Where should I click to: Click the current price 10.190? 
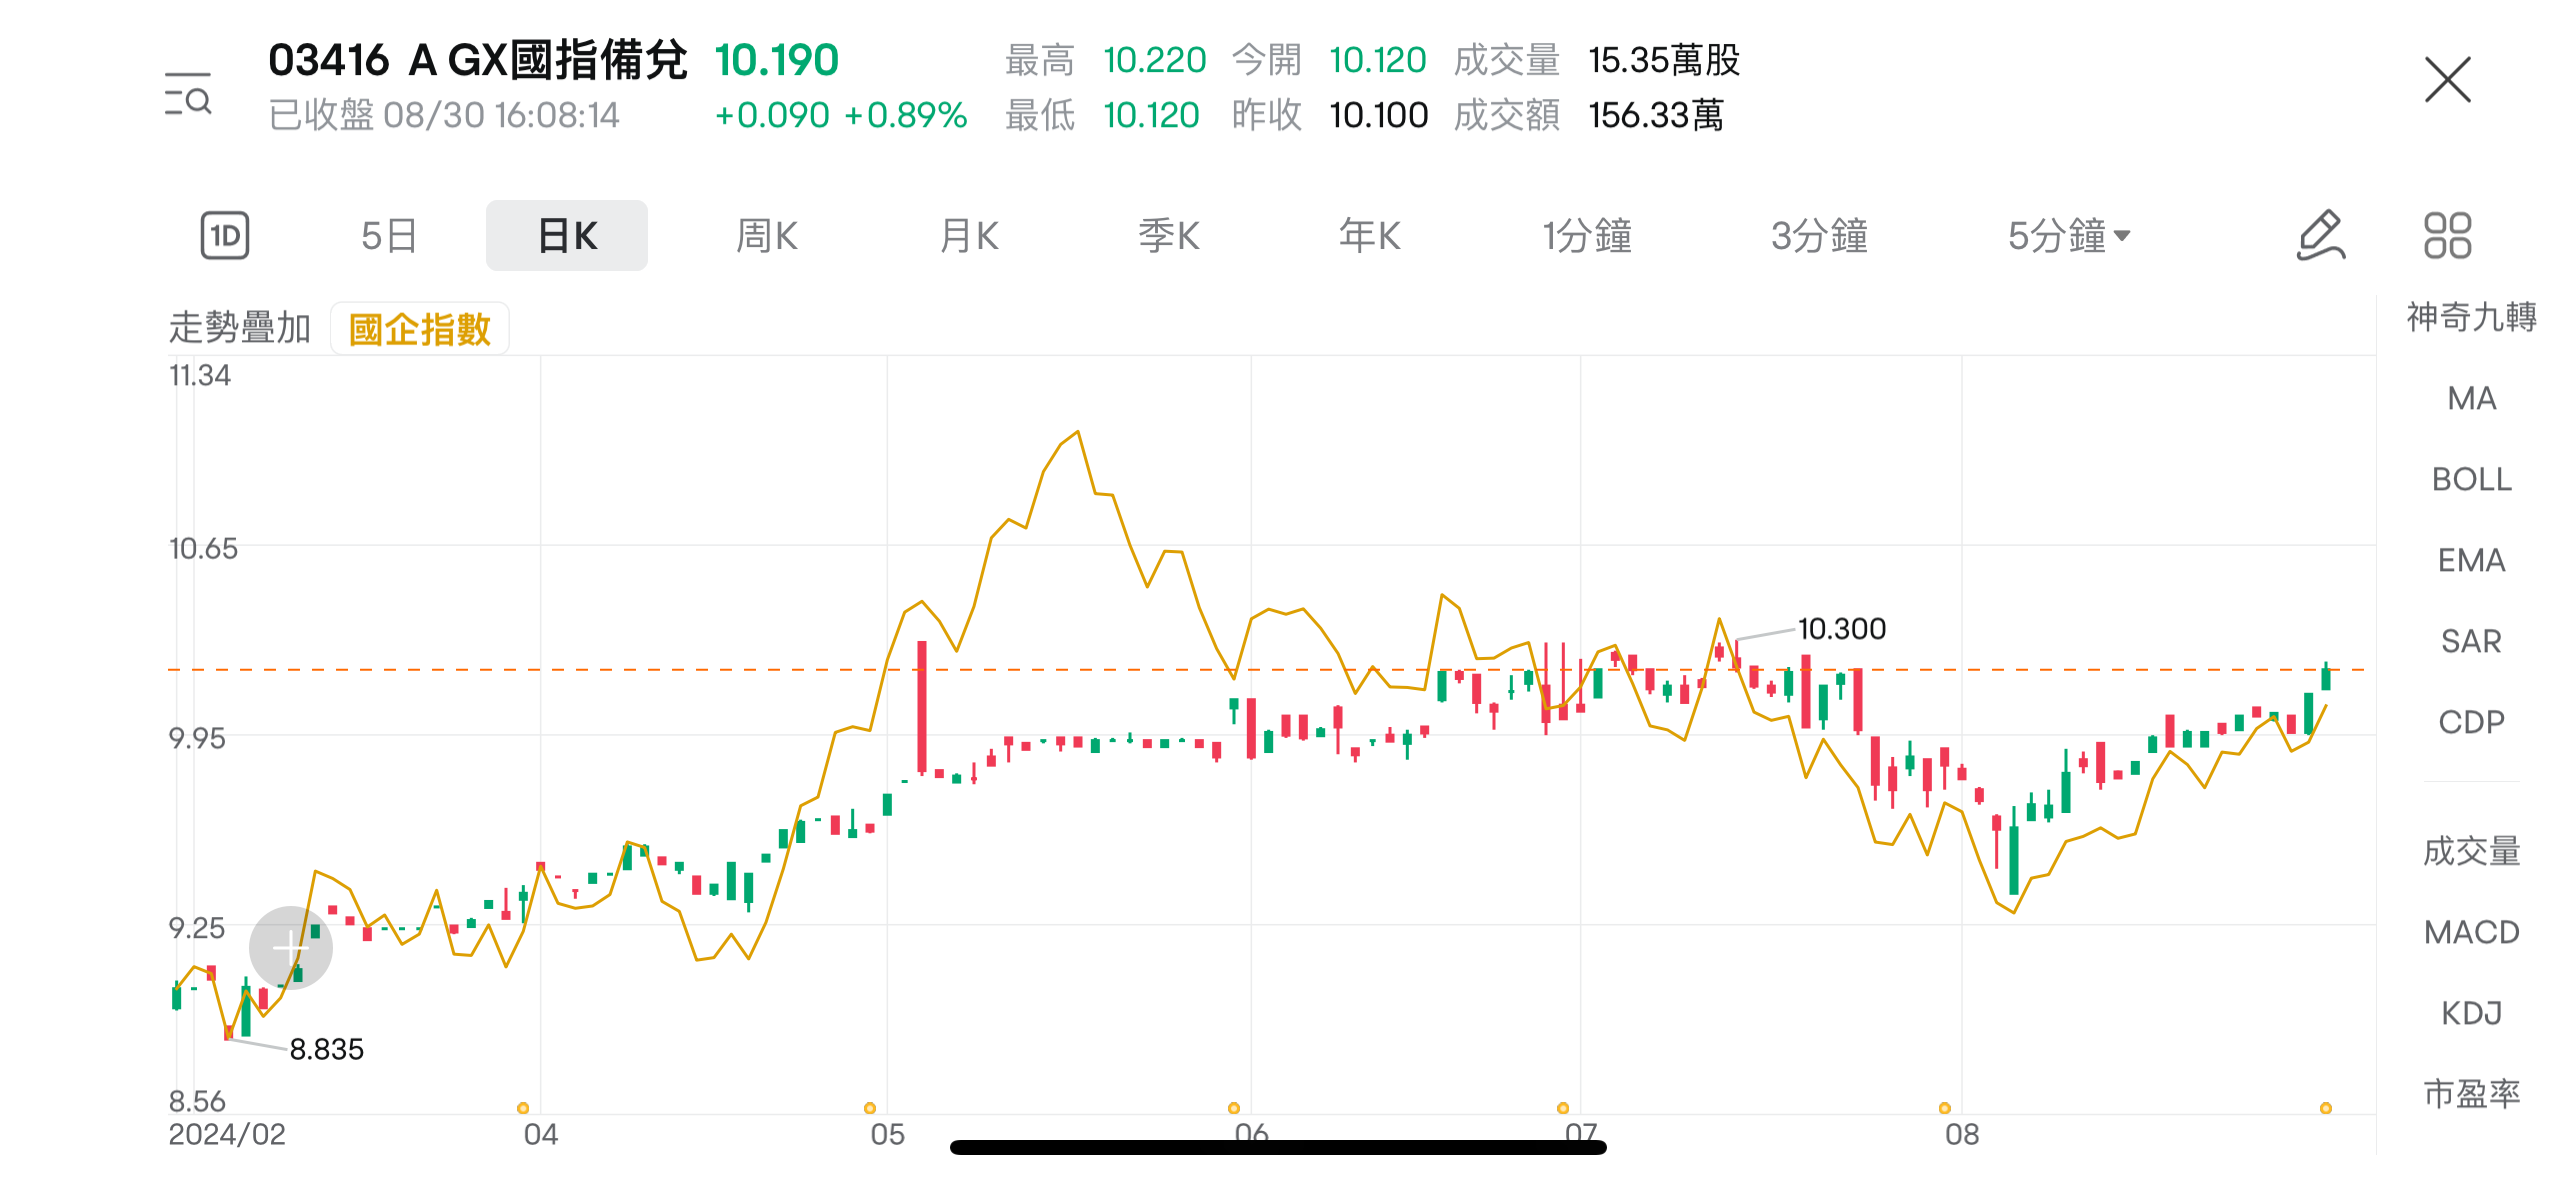pyautogui.click(x=776, y=60)
